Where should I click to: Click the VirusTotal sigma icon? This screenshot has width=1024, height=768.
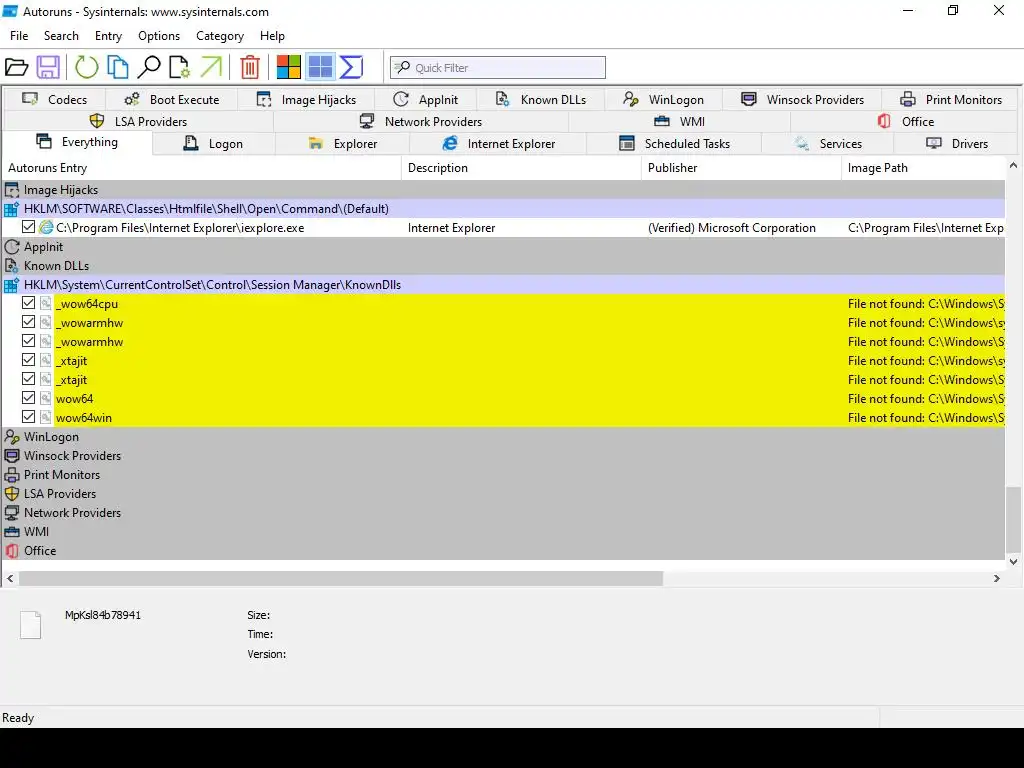(x=351, y=67)
